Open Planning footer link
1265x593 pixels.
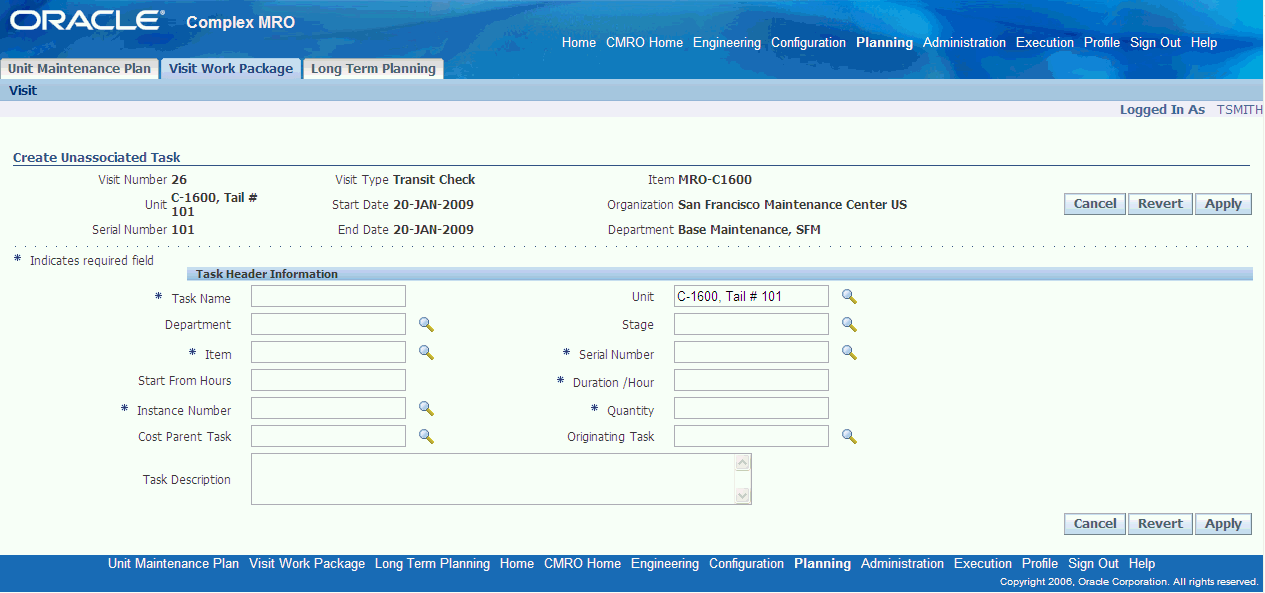tap(822, 564)
